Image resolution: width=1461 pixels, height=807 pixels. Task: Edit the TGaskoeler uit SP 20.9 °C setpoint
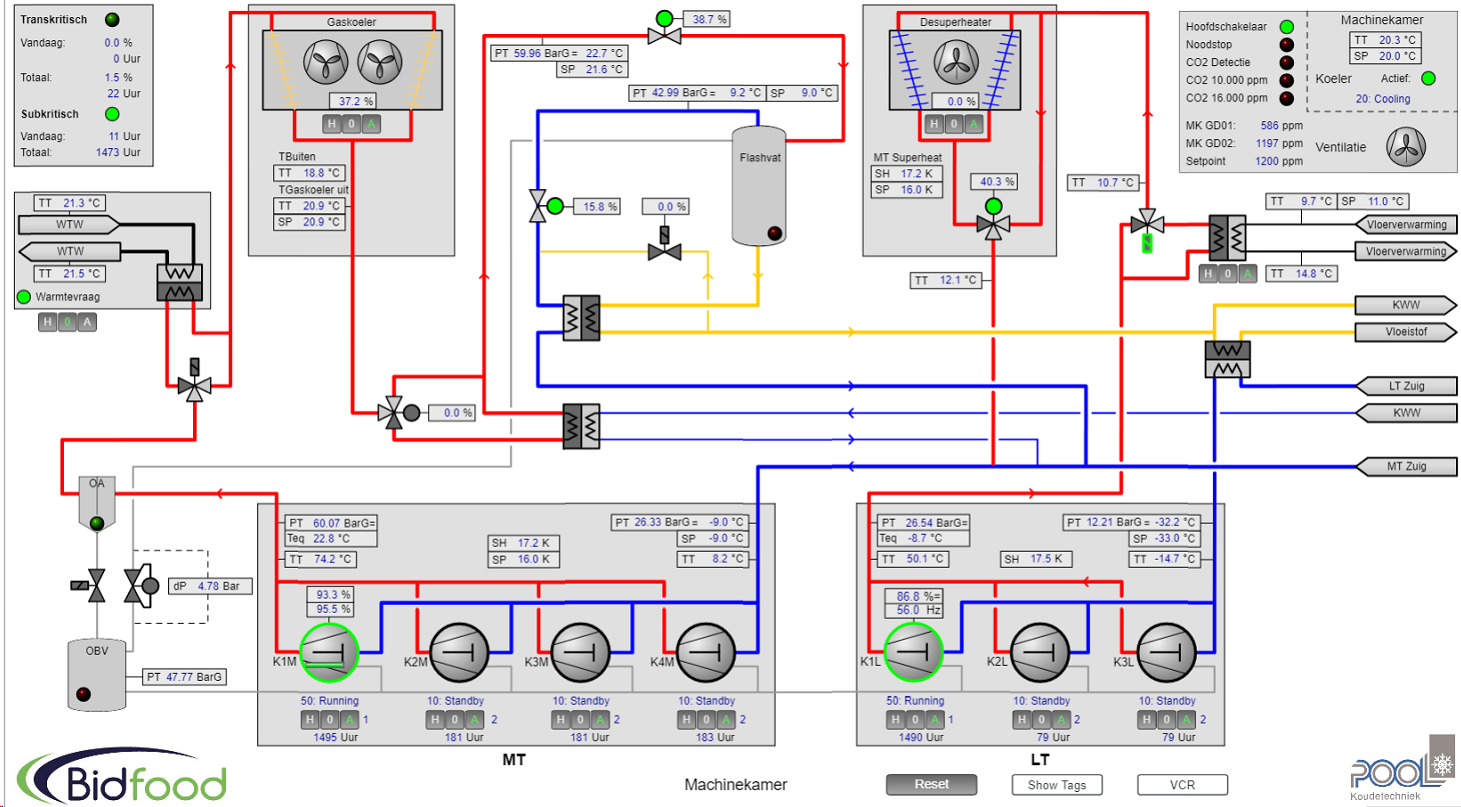pyautogui.click(x=311, y=222)
